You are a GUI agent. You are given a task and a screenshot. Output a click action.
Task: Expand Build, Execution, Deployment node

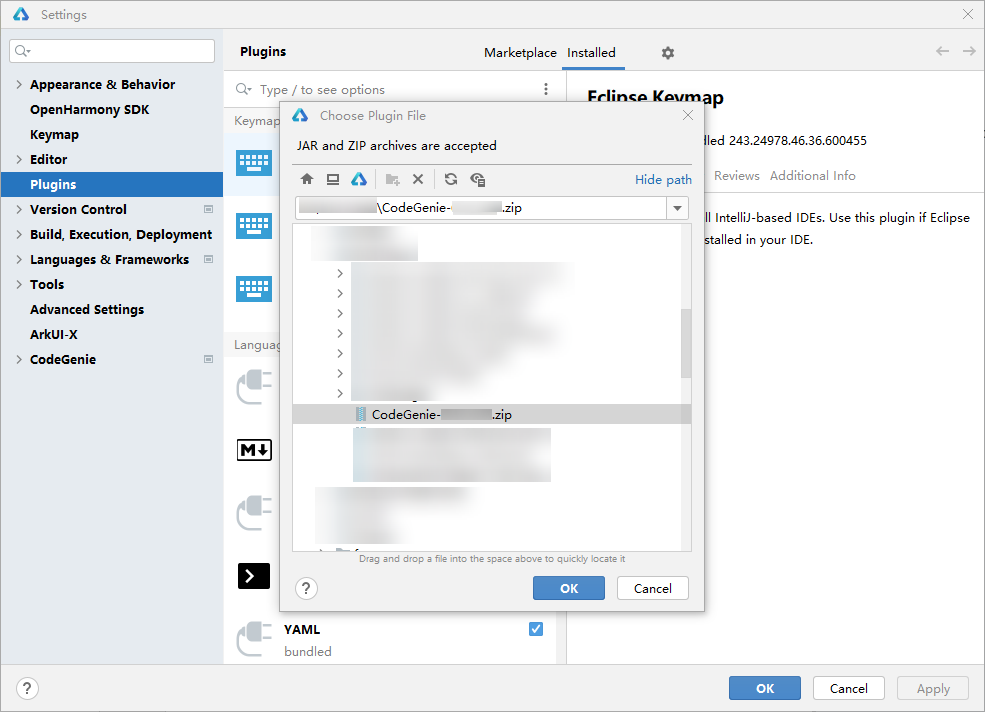point(19,234)
